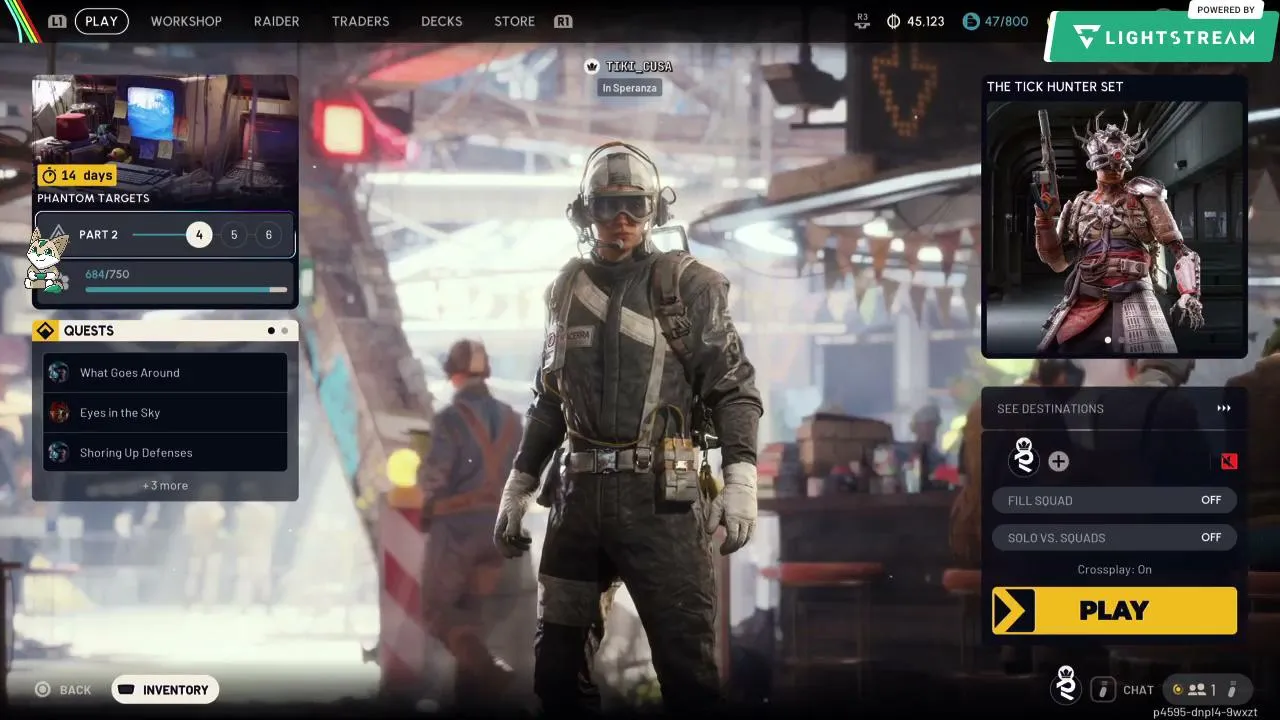This screenshot has width=1280, height=720.
Task: Click the R3 stick icon in top bar
Action: coord(863,21)
